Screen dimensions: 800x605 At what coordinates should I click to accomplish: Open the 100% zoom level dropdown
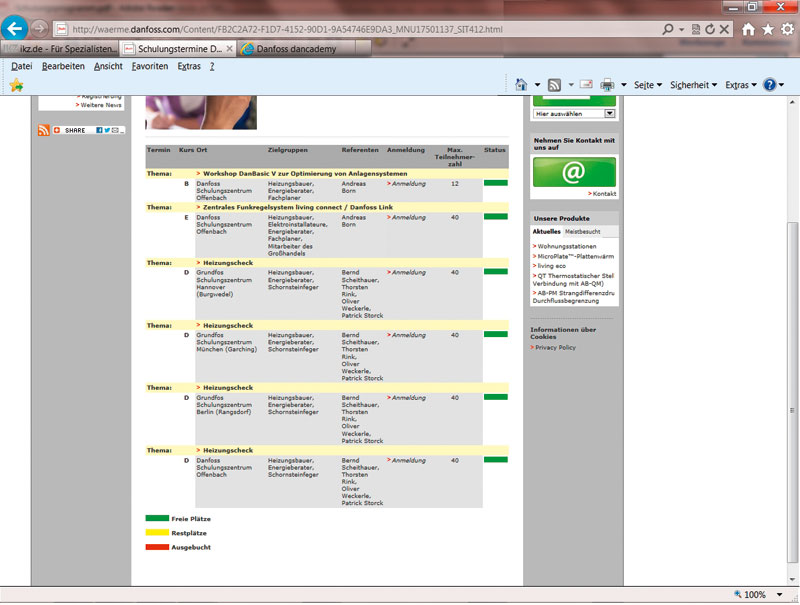tap(780, 594)
